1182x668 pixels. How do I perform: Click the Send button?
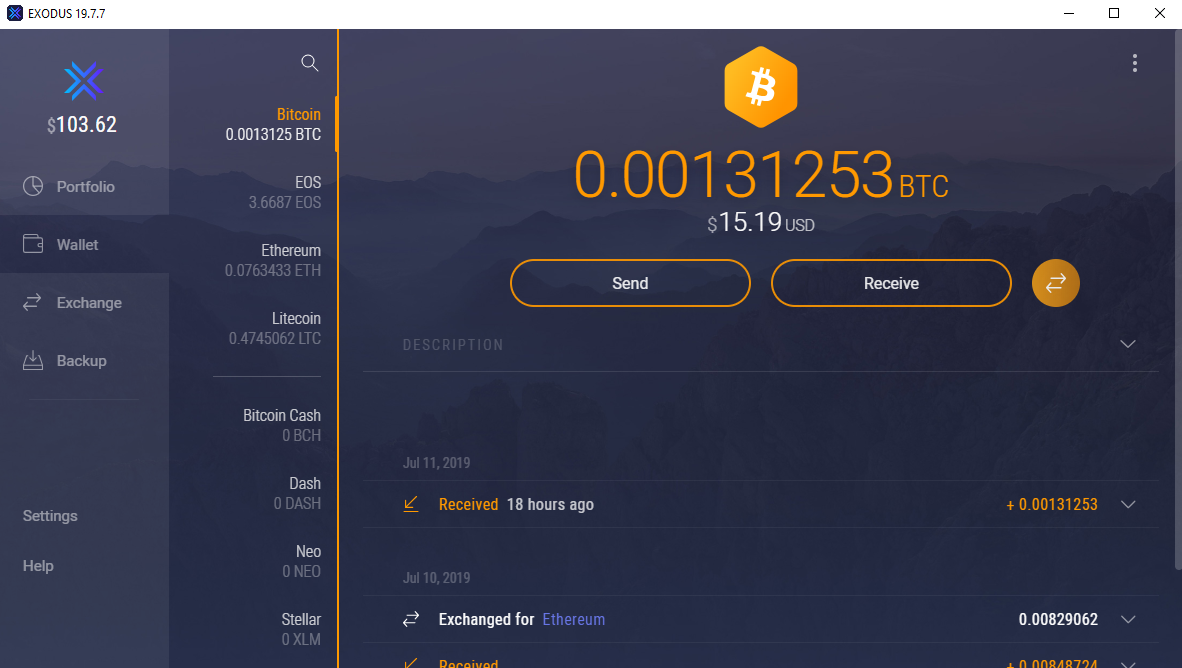630,283
